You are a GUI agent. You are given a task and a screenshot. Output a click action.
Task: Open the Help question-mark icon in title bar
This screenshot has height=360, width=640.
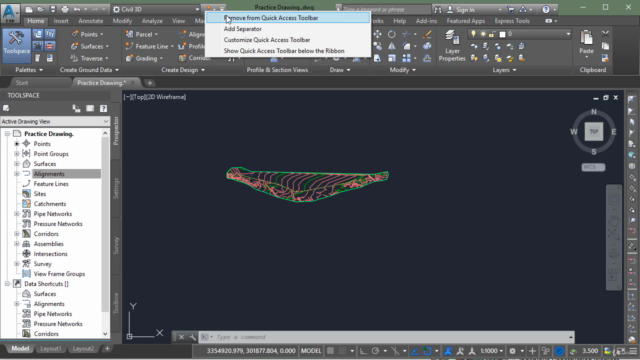[546, 9]
